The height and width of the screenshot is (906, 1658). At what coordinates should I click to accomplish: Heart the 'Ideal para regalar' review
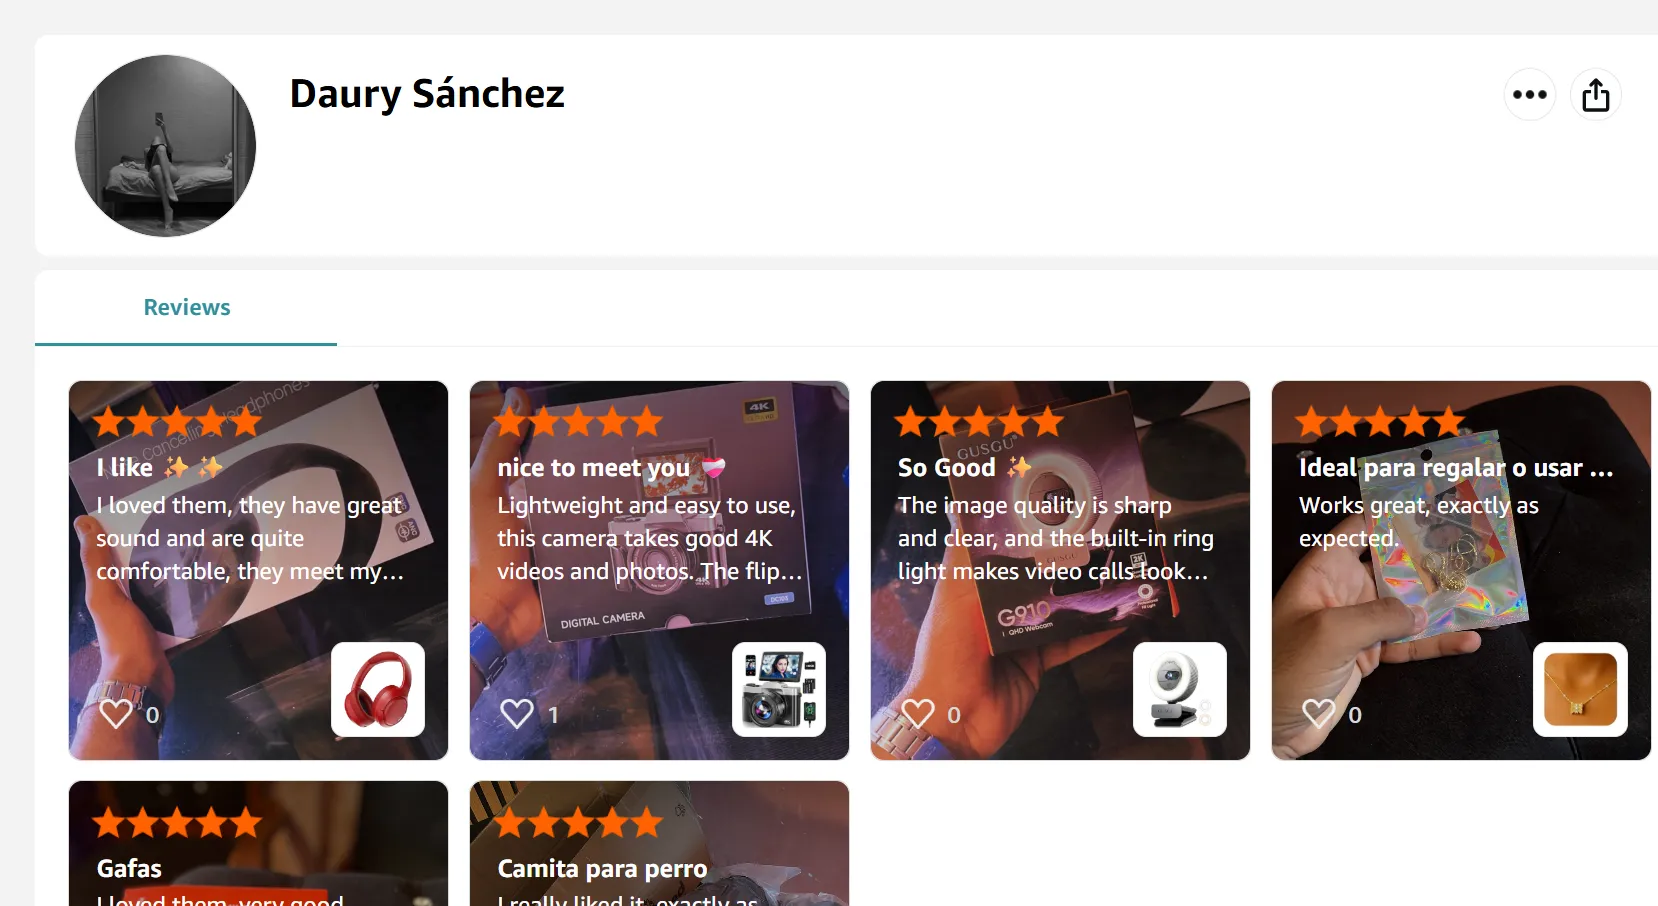1318,713
